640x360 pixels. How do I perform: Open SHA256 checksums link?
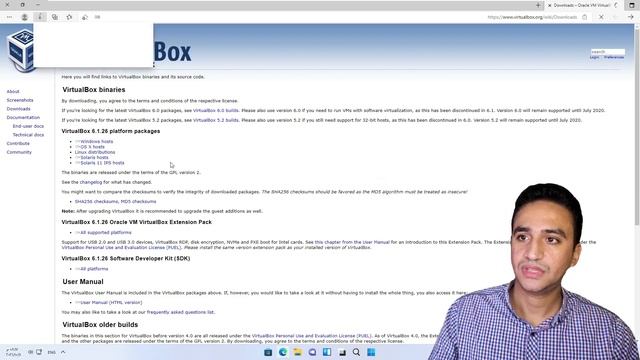pyautogui.click(x=97, y=202)
